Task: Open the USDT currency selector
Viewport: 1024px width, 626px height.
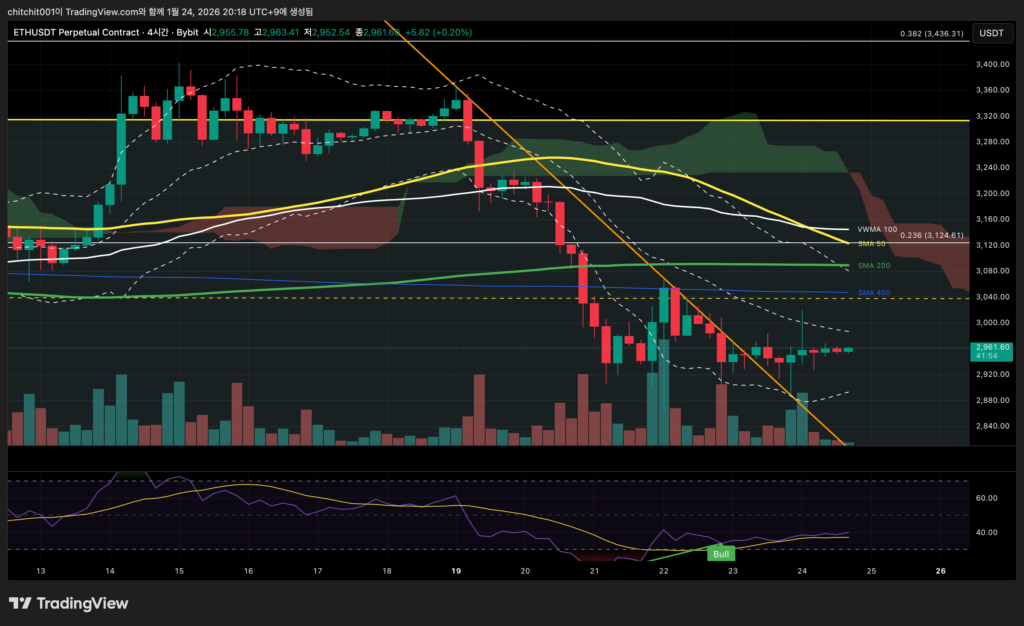Action: click(990, 33)
